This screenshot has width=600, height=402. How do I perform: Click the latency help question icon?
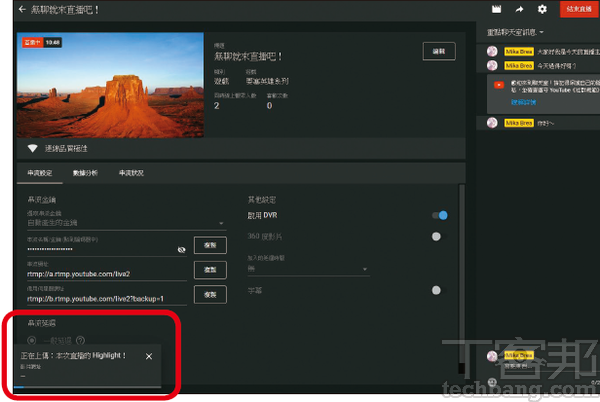pos(80,340)
